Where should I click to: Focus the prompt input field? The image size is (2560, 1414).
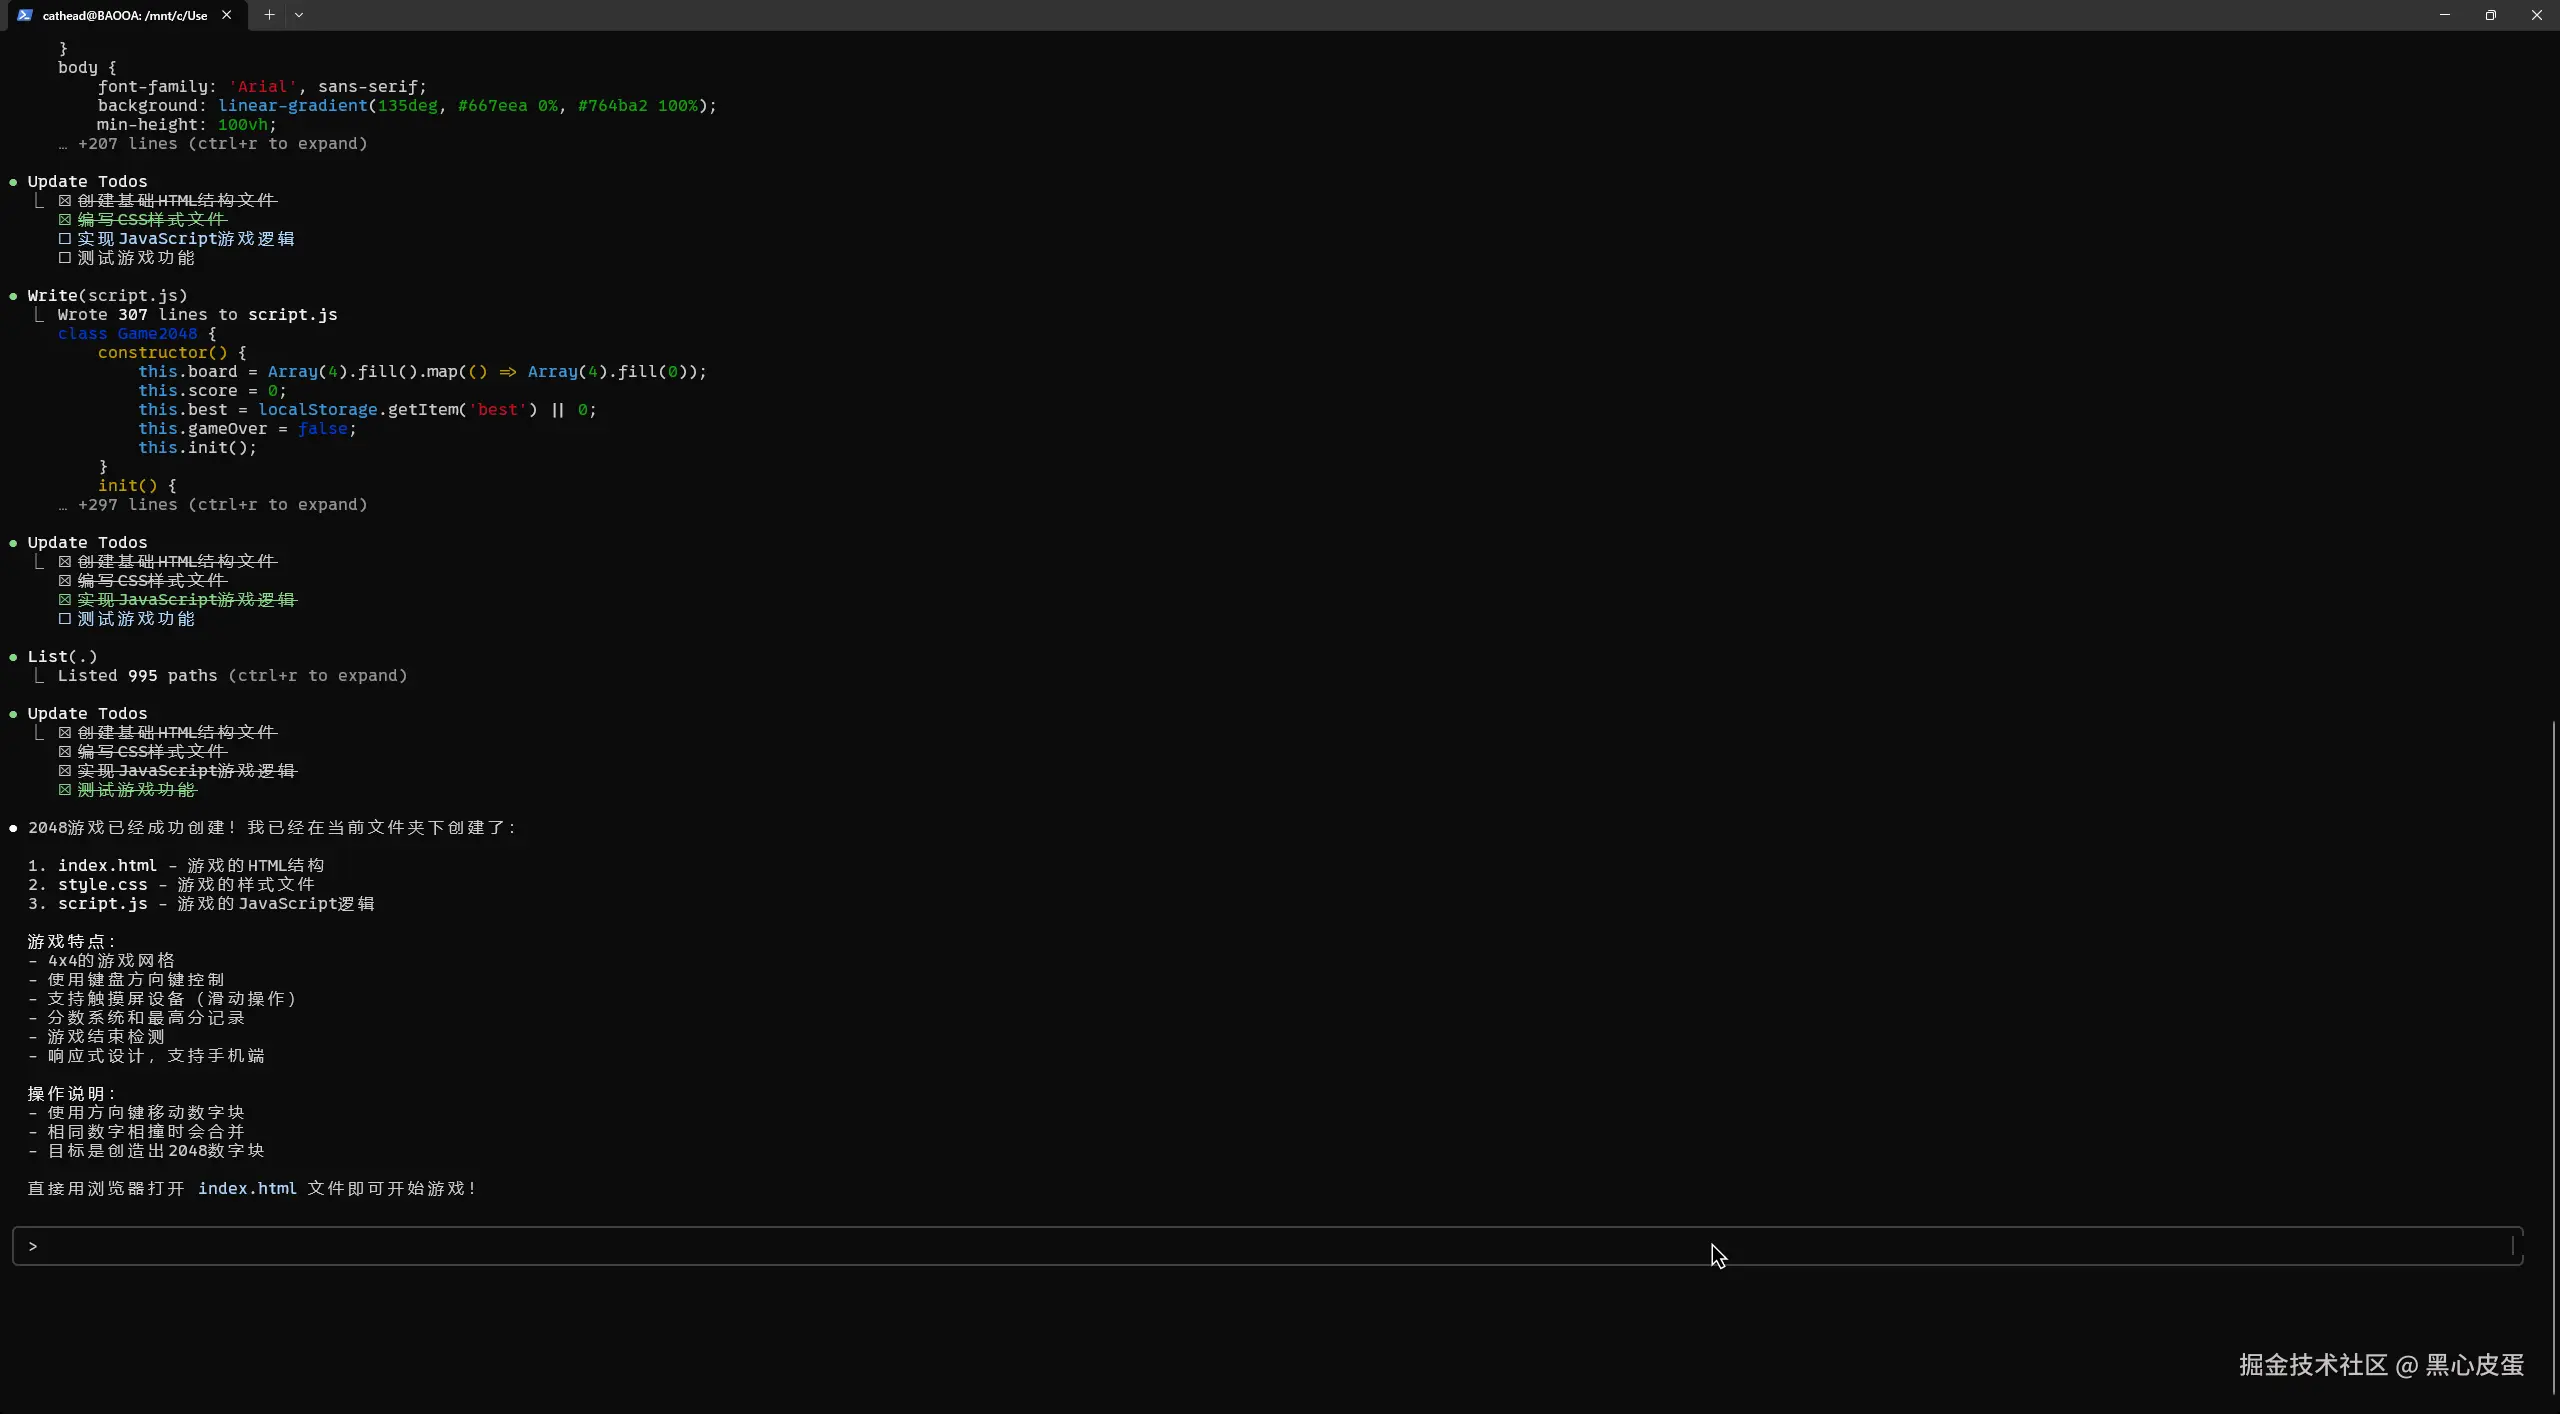click(x=1267, y=1246)
